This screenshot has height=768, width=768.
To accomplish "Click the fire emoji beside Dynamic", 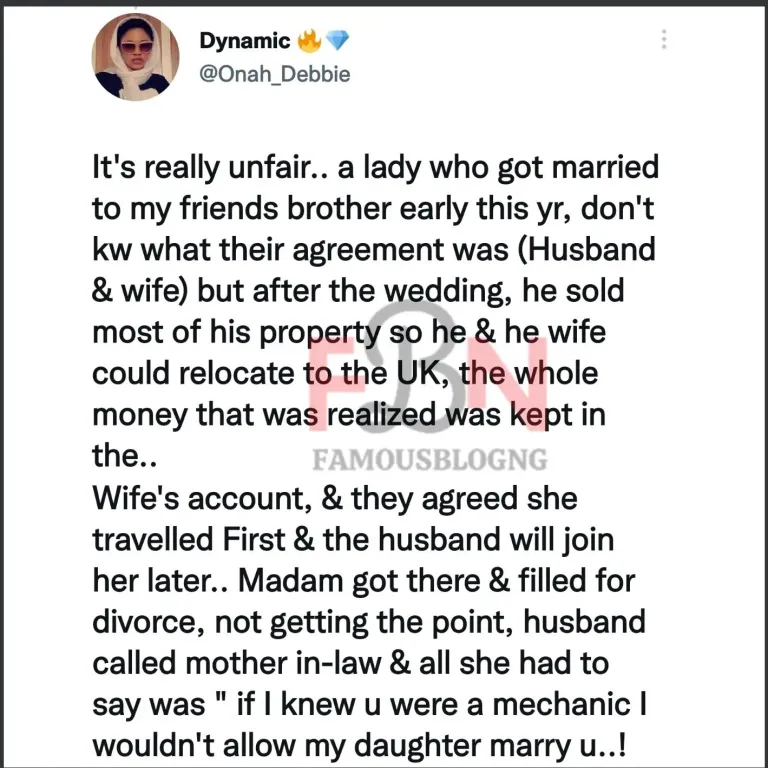I will point(310,41).
